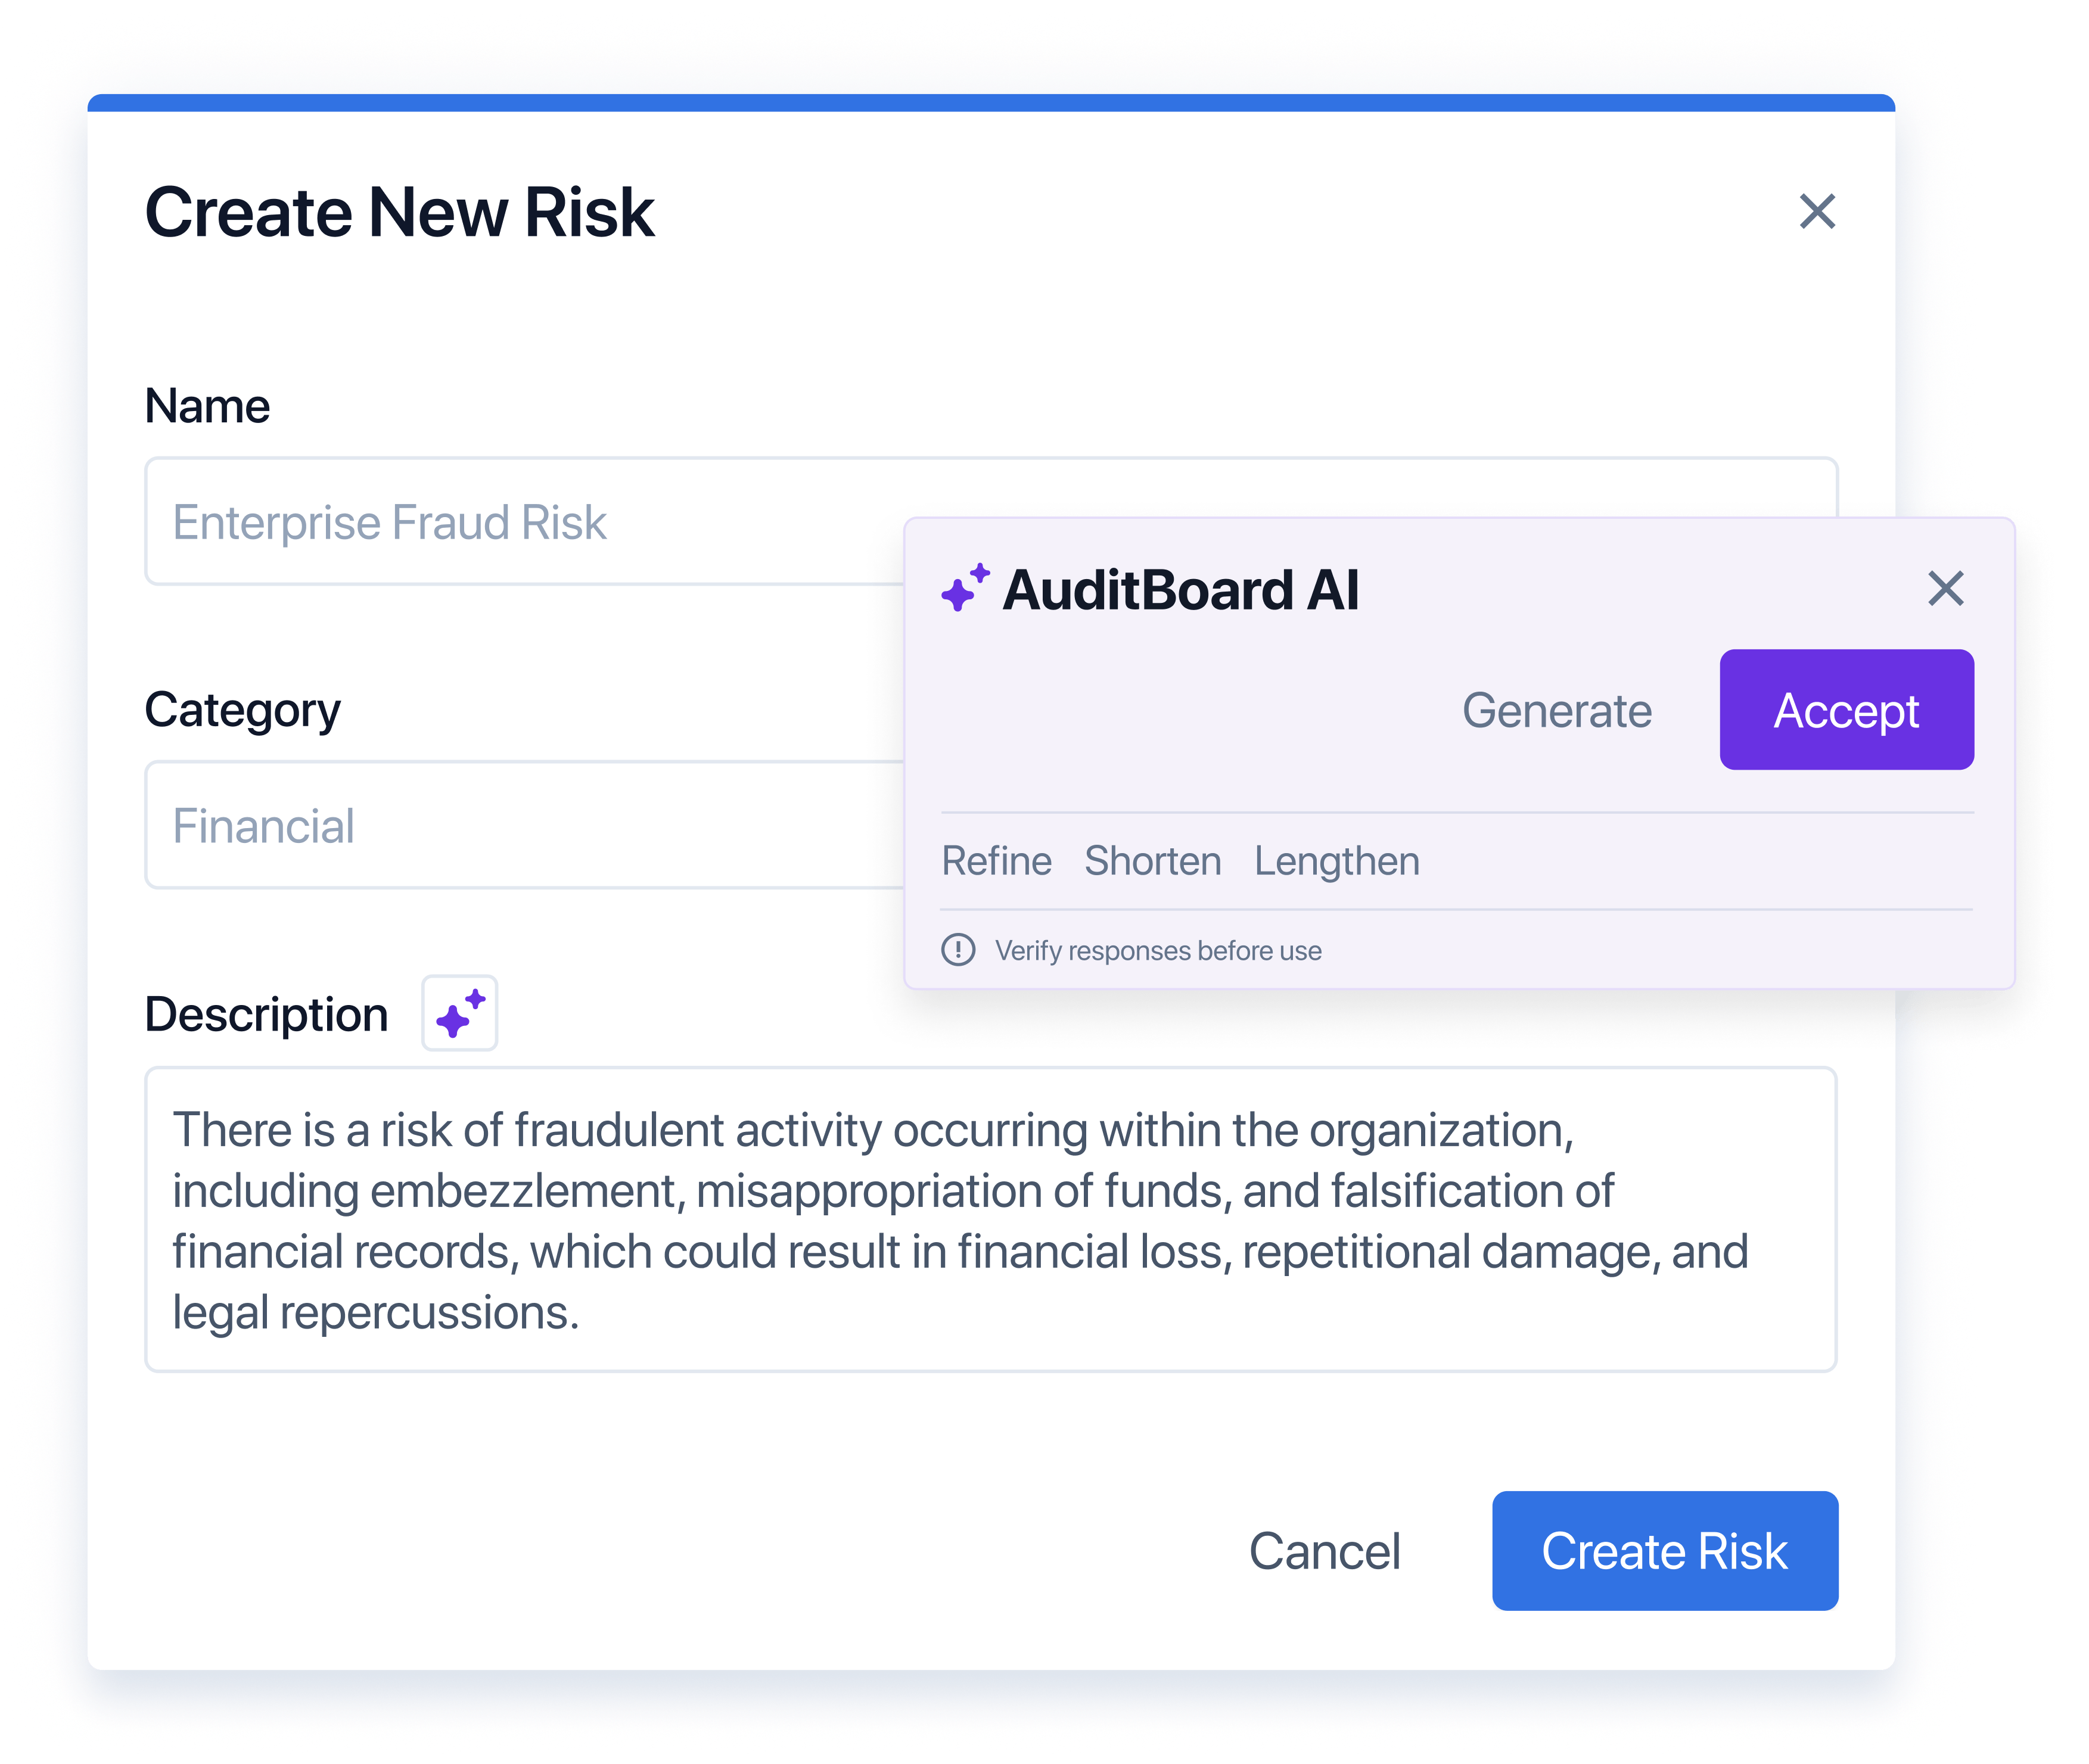Click inside the Description text area
This screenshot has width=2089, height=1764.
click(x=990, y=1219)
